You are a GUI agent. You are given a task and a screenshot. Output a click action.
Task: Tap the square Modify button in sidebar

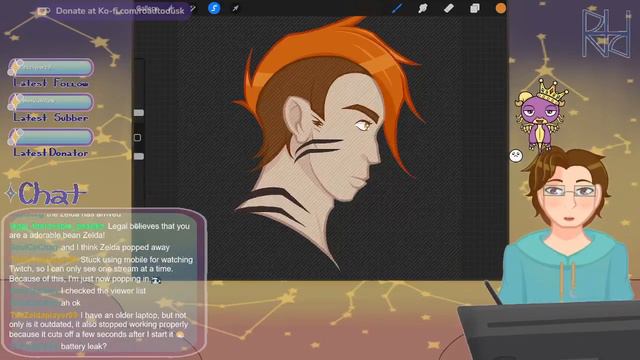pyautogui.click(x=138, y=138)
